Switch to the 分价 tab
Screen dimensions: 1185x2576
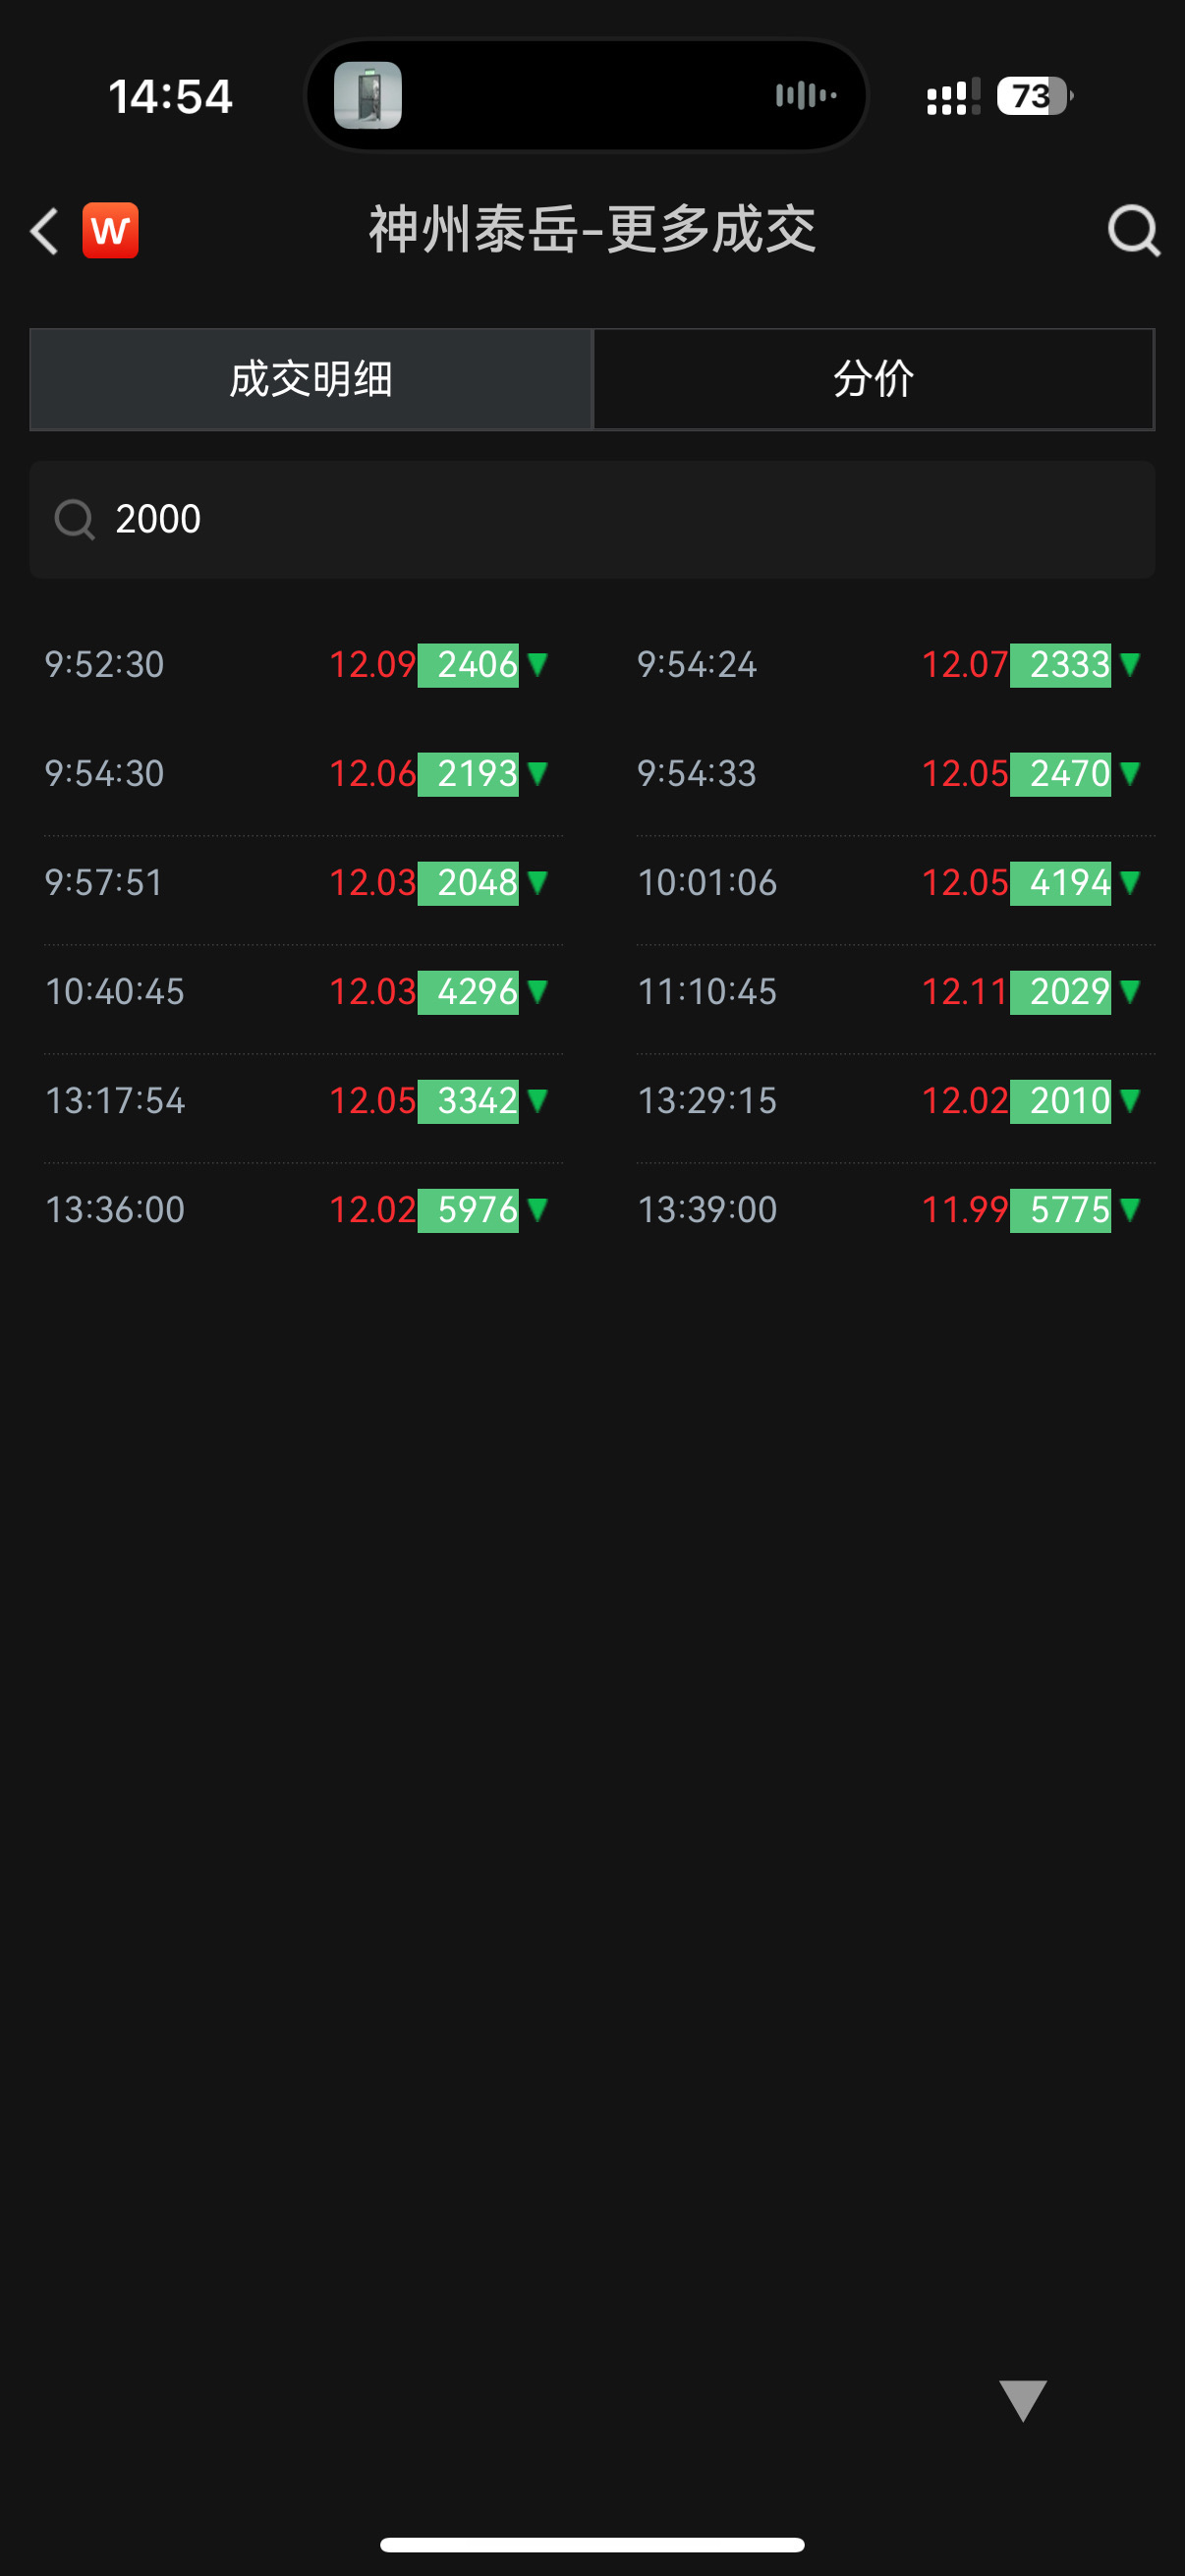[x=873, y=379]
